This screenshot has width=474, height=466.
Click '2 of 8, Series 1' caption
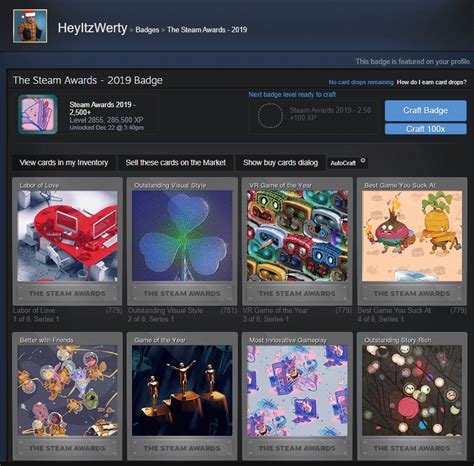[x=151, y=319]
